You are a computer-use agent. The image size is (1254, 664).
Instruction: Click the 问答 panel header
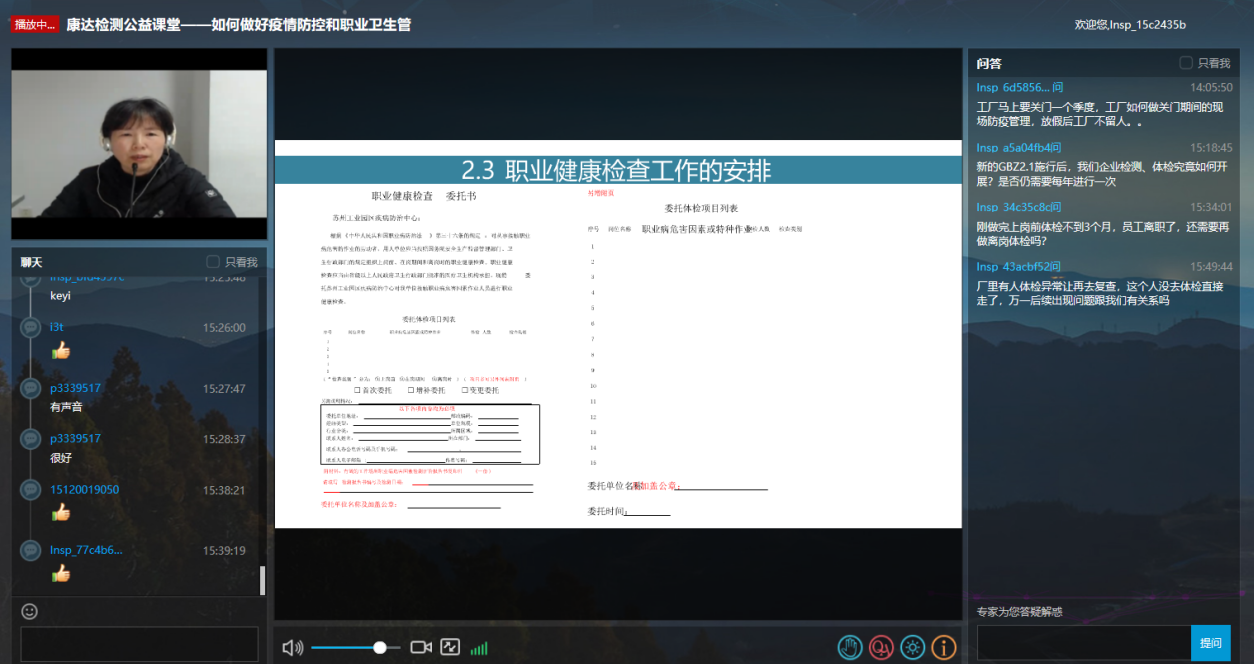click(x=989, y=63)
